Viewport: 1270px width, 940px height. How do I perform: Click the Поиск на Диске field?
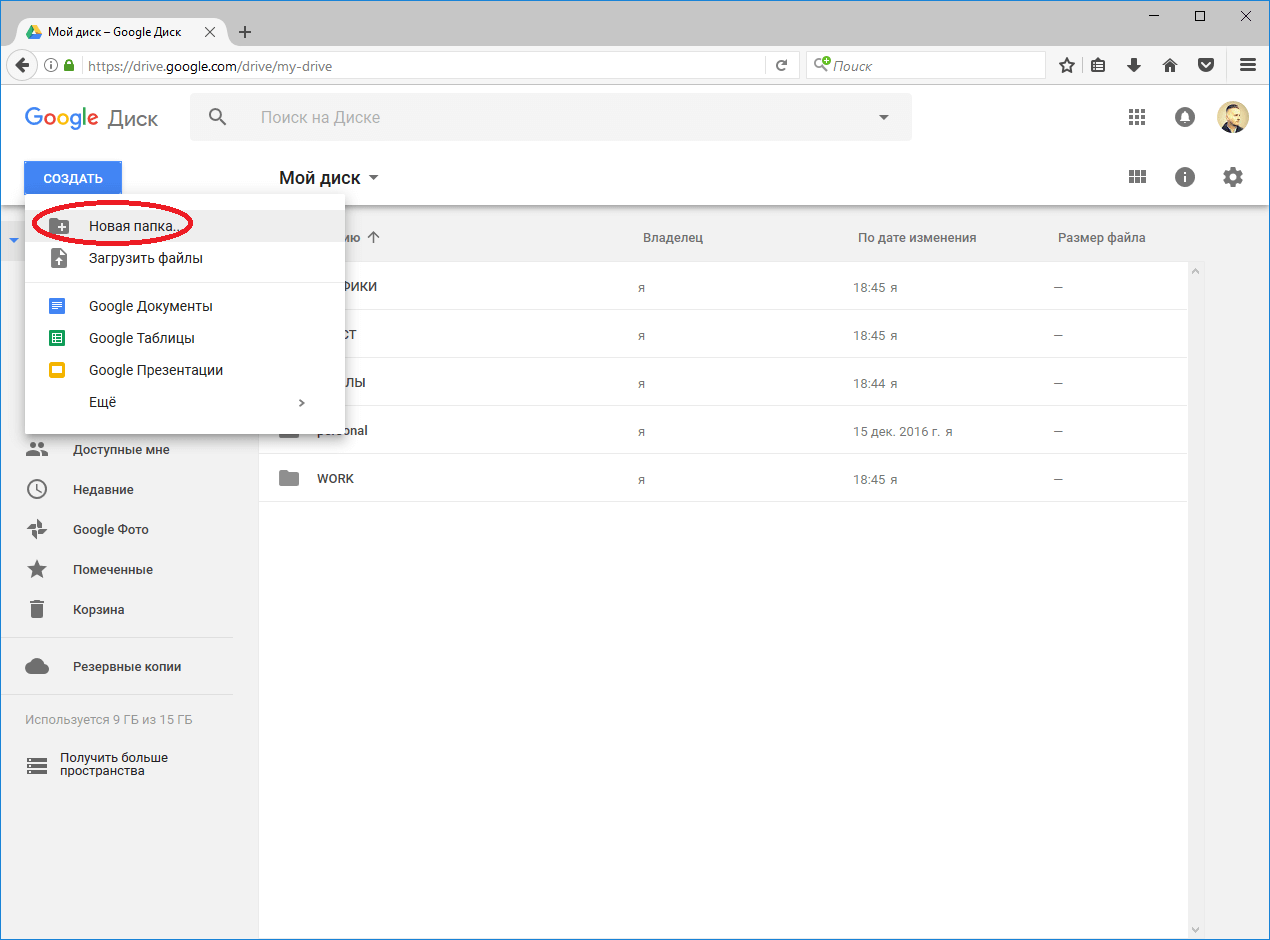tap(550, 117)
